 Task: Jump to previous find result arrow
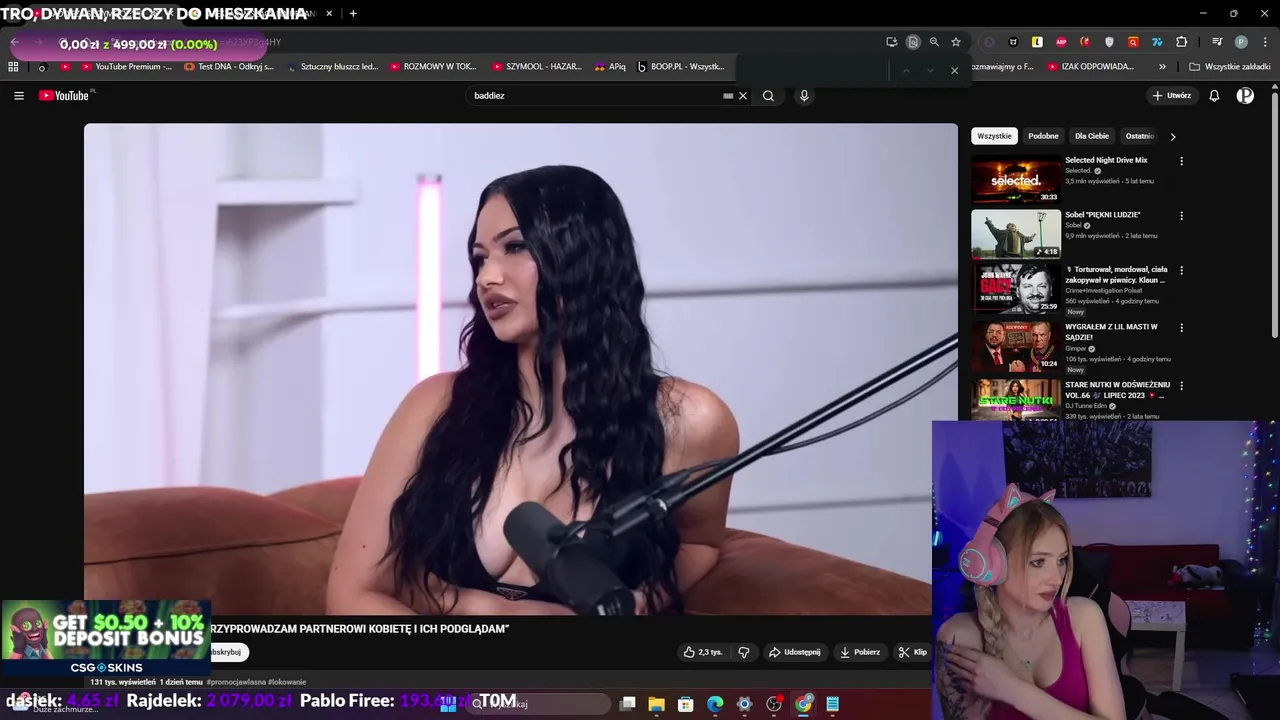906,70
